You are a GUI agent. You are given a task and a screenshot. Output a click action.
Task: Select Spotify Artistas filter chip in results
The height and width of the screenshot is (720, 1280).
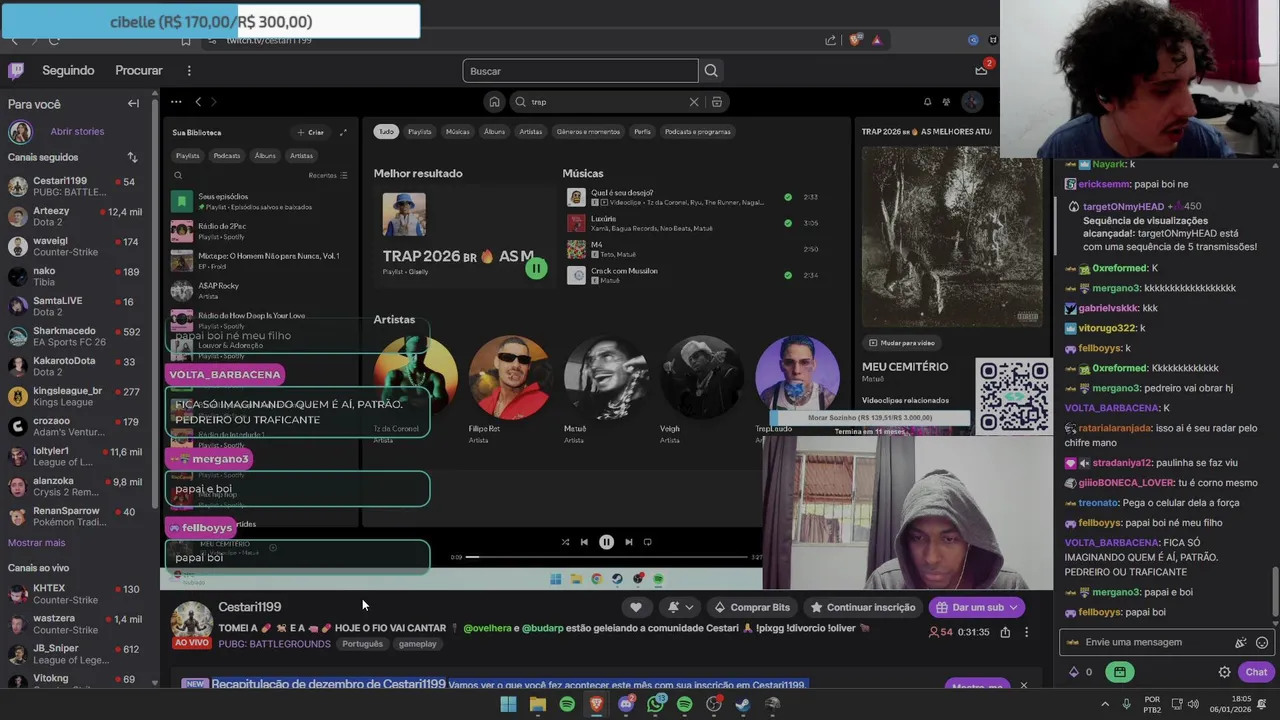pyautogui.click(x=531, y=132)
